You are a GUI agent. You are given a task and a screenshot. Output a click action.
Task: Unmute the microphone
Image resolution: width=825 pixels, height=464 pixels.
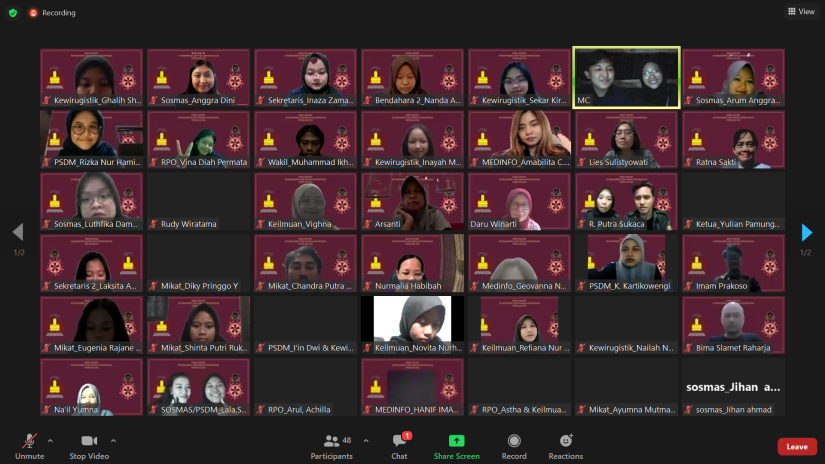29,445
